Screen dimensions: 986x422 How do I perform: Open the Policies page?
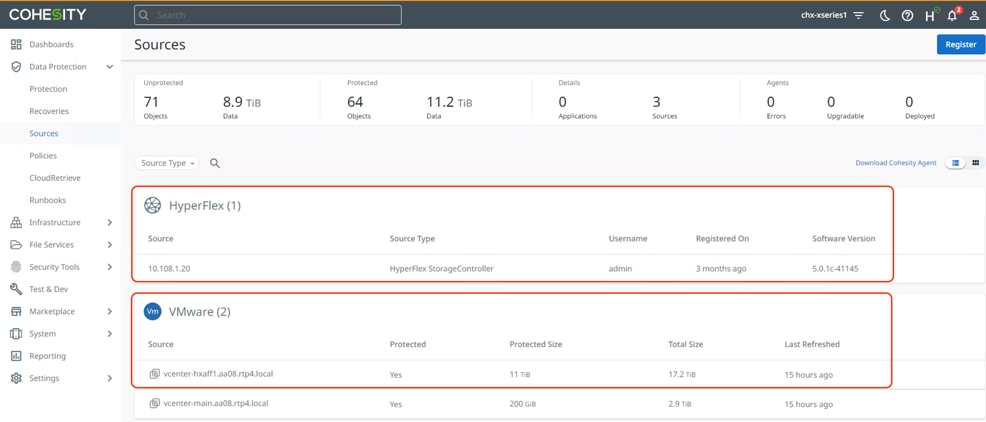click(43, 156)
